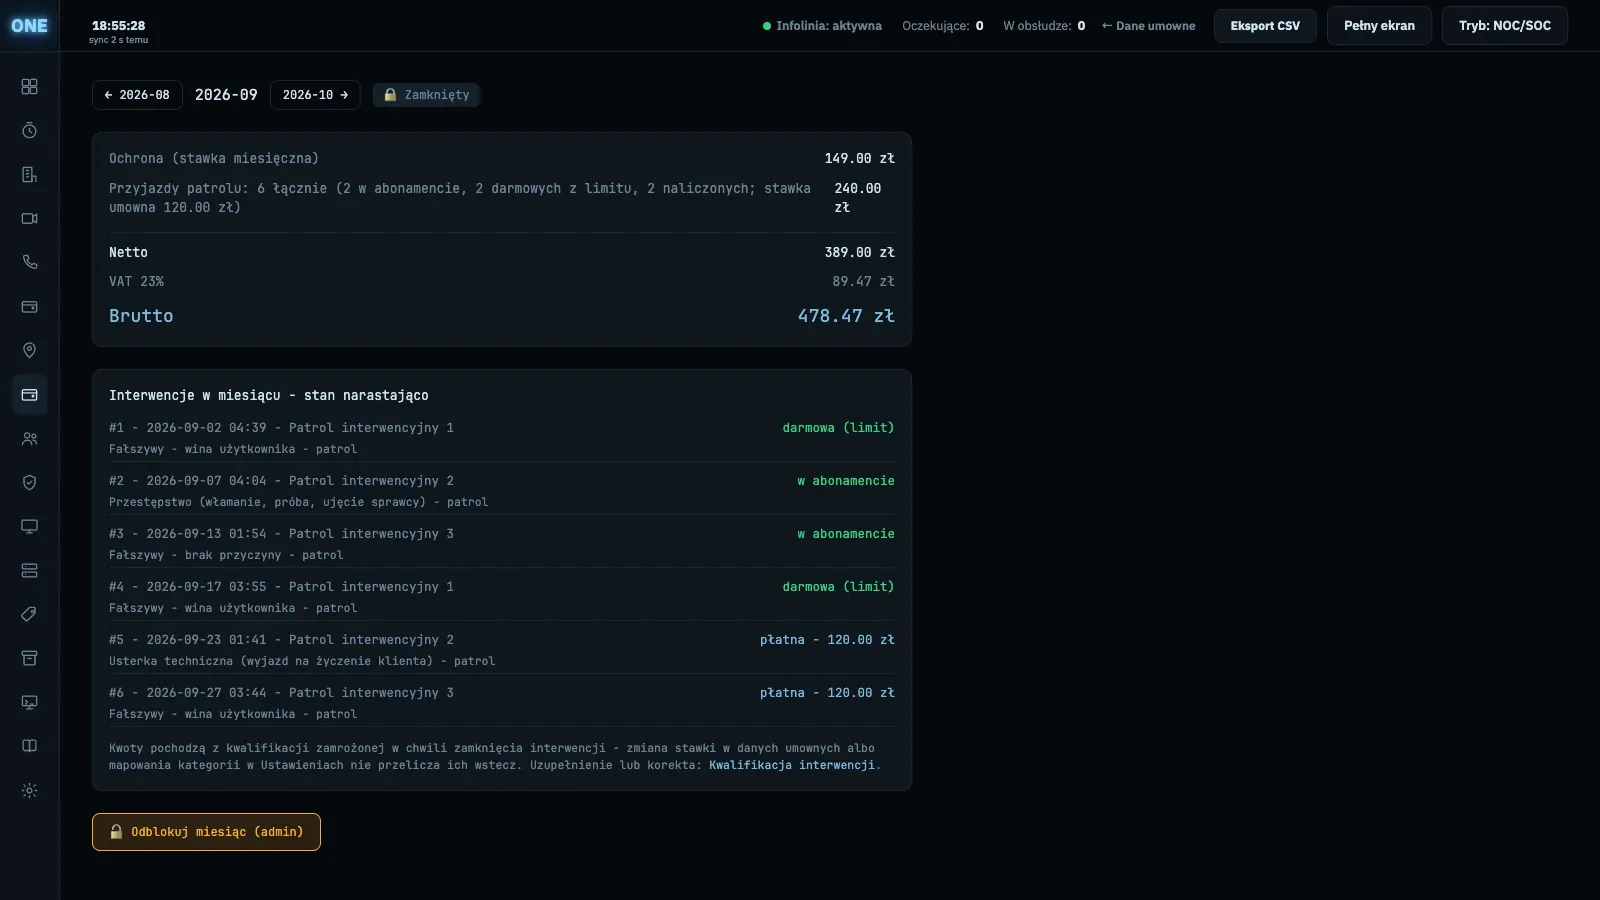Click the Eksport CSV button
Screen dimensions: 1600x900
point(1265,26)
